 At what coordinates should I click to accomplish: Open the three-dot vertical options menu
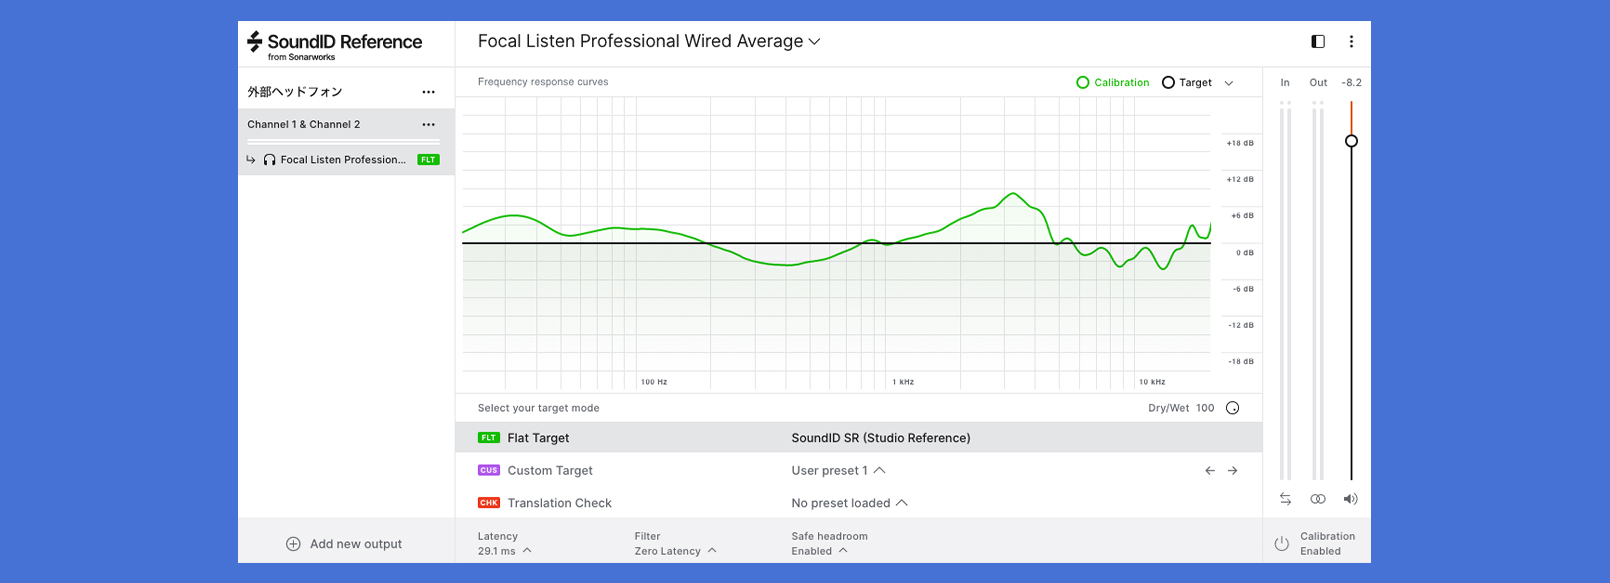(1351, 41)
